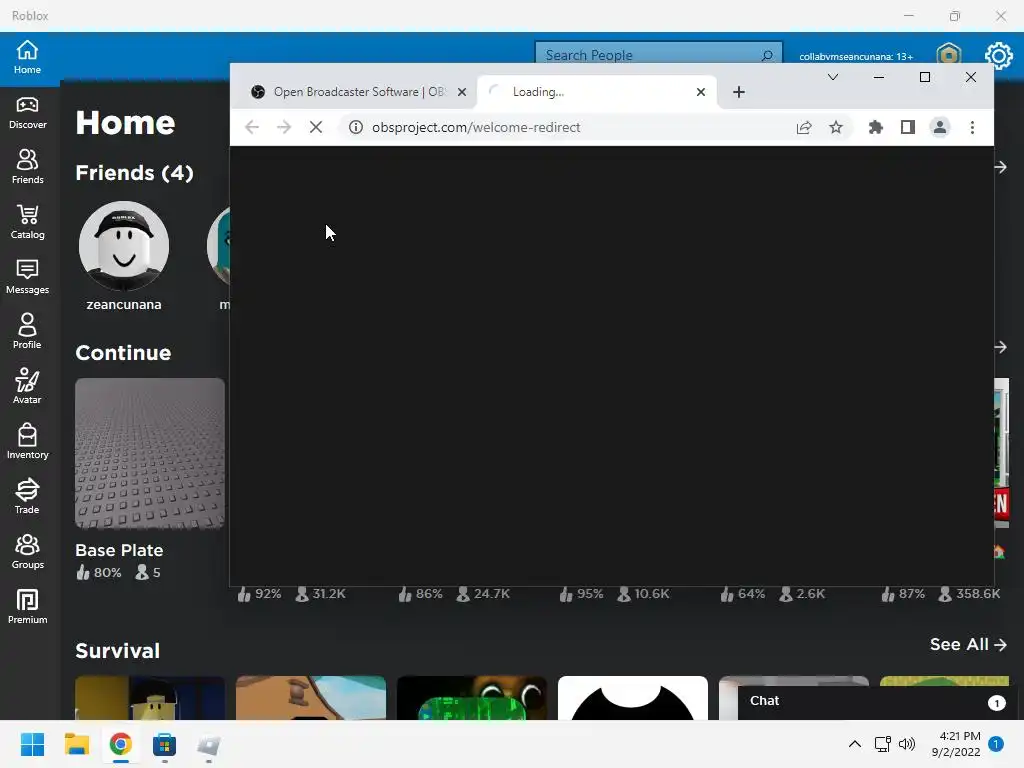This screenshot has width=1024, height=768.
Task: Click the Continue row right arrow
Action: coord(1000,347)
